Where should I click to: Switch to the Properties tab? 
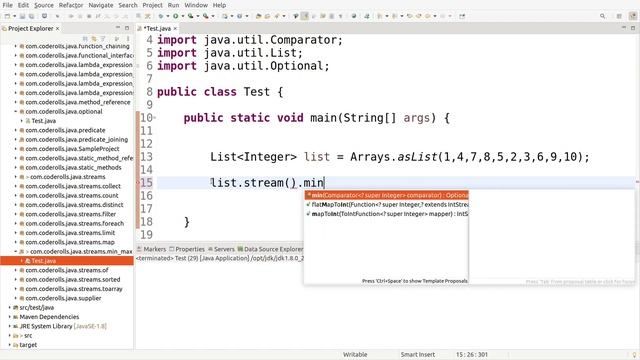coord(187,249)
